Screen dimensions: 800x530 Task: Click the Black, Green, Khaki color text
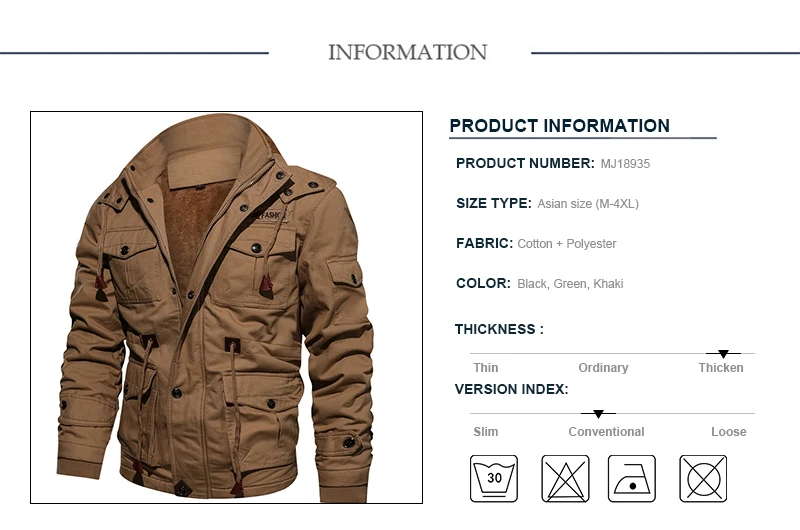[x=570, y=284]
